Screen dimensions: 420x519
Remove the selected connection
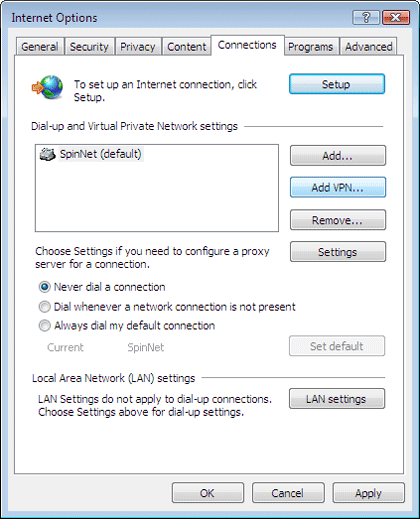pyautogui.click(x=338, y=220)
